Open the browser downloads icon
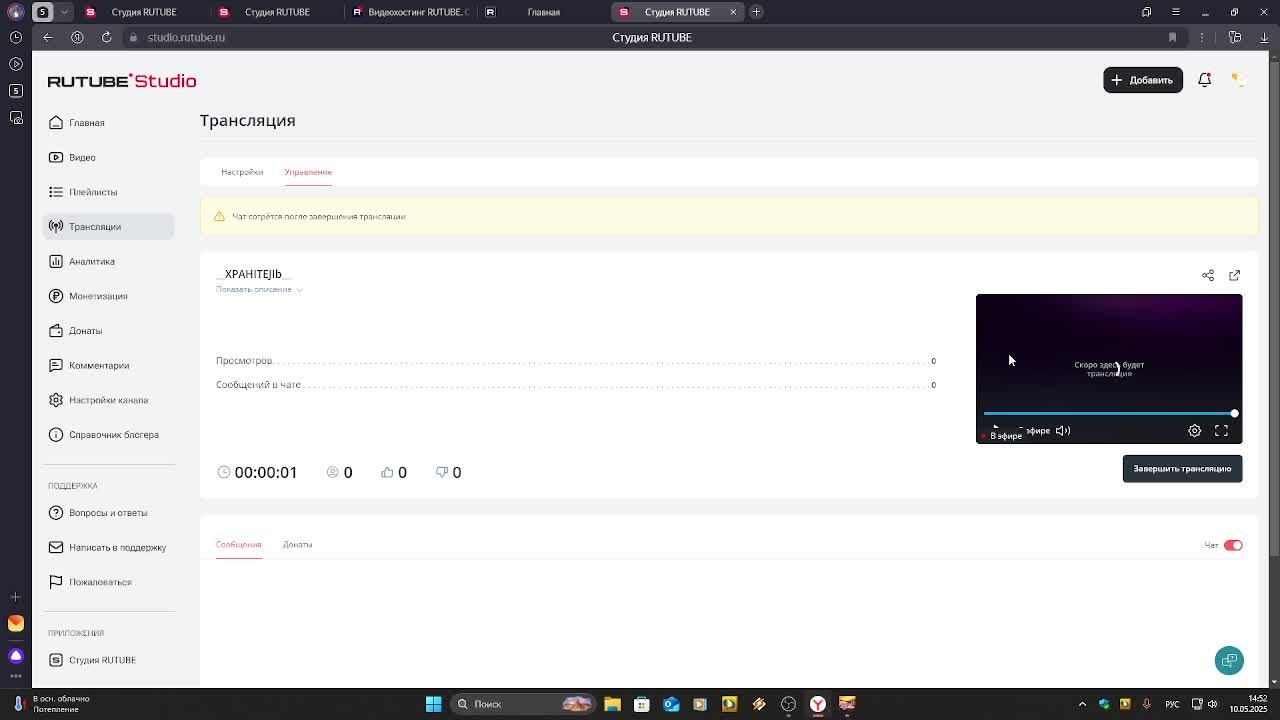The image size is (1280, 720). (x=1264, y=37)
